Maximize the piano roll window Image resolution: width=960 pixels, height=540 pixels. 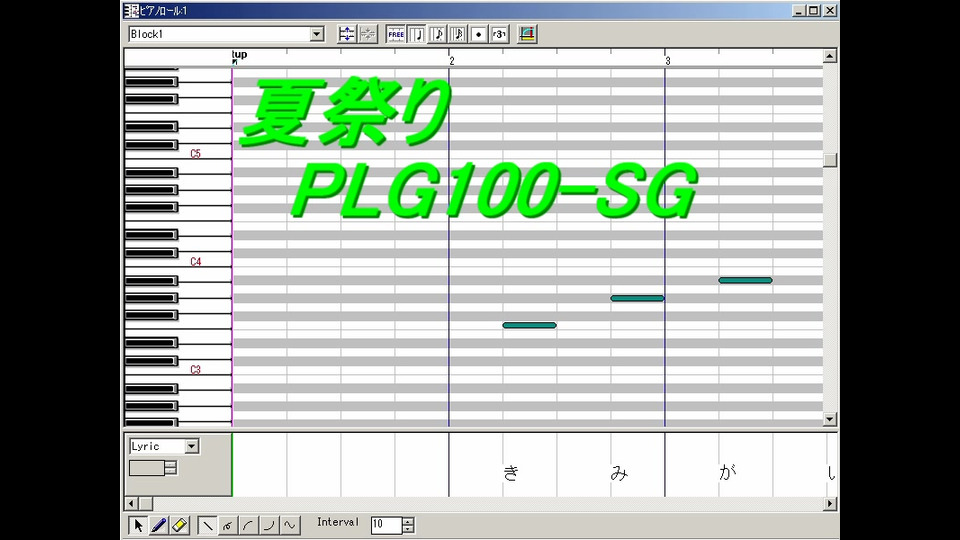click(814, 10)
